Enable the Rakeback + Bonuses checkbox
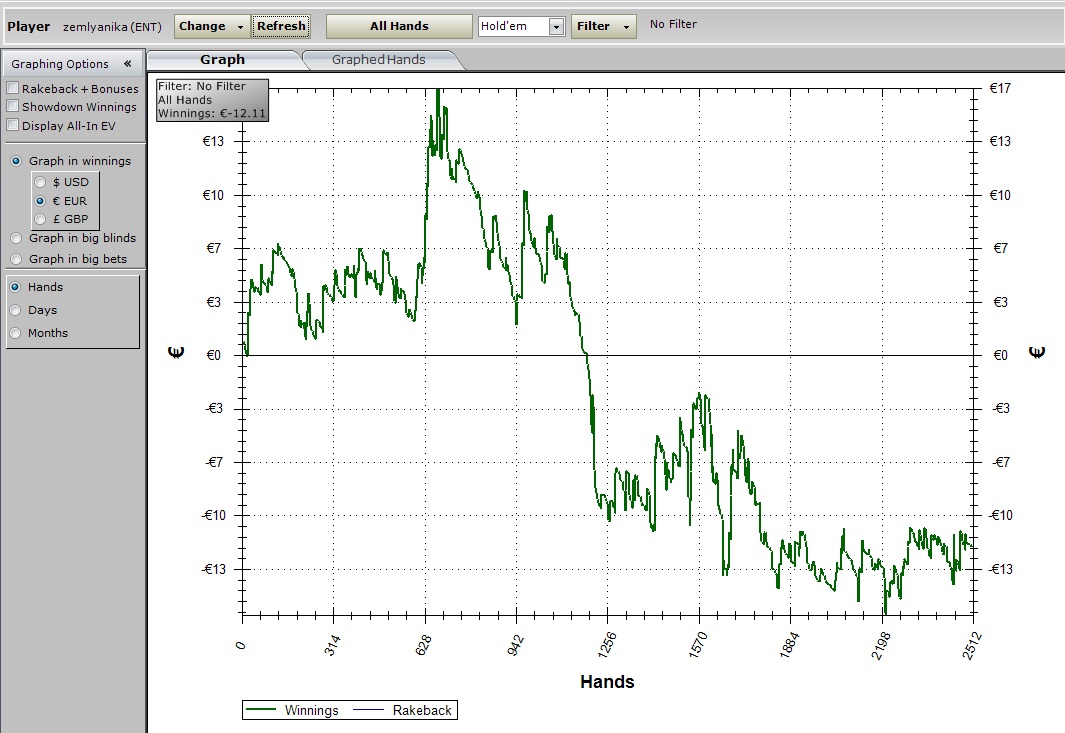 [13, 89]
